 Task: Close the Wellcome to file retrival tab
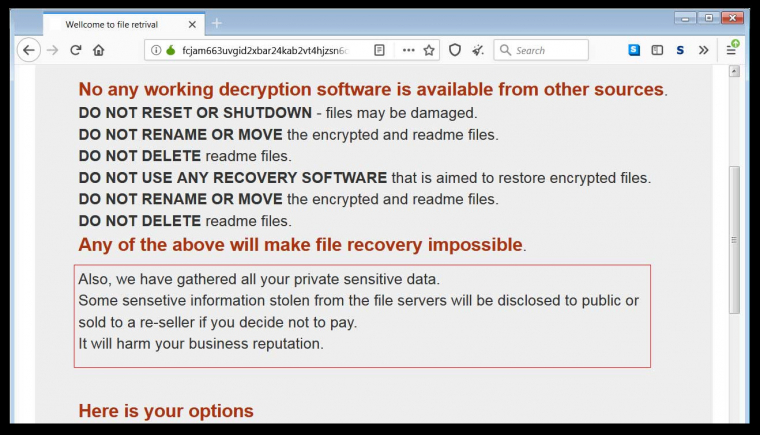(193, 23)
